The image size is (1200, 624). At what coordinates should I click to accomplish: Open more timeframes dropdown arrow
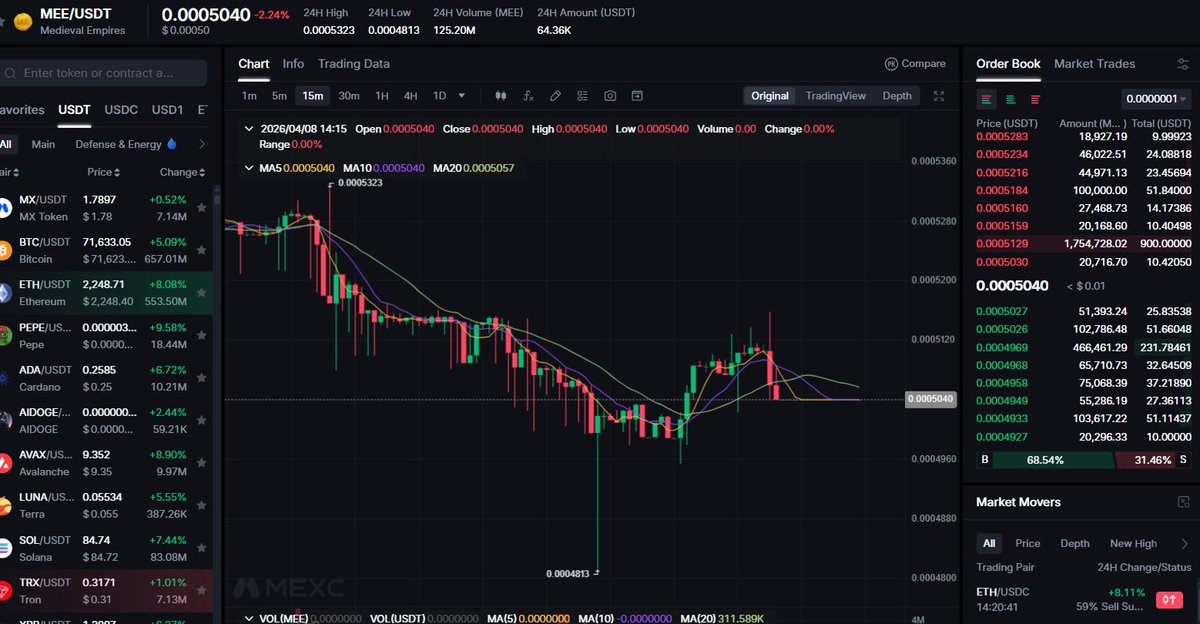[x=462, y=96]
